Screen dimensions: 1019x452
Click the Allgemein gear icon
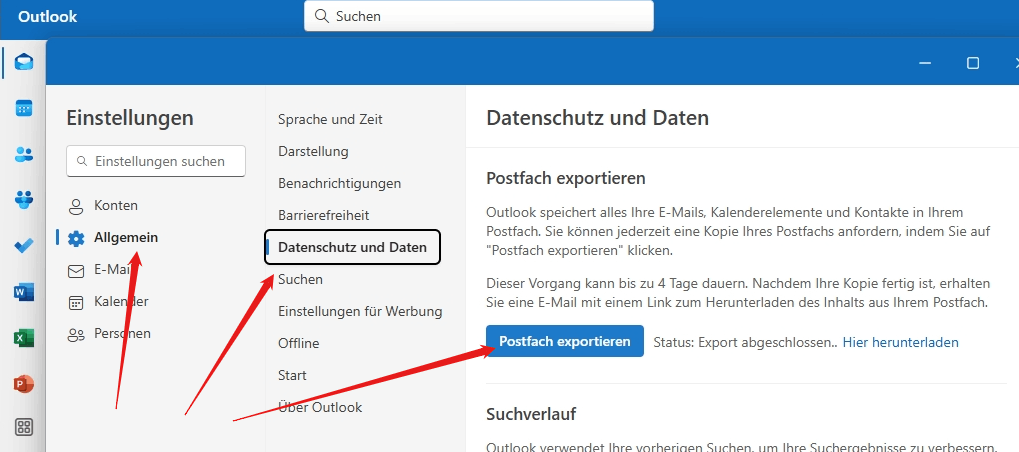point(76,238)
